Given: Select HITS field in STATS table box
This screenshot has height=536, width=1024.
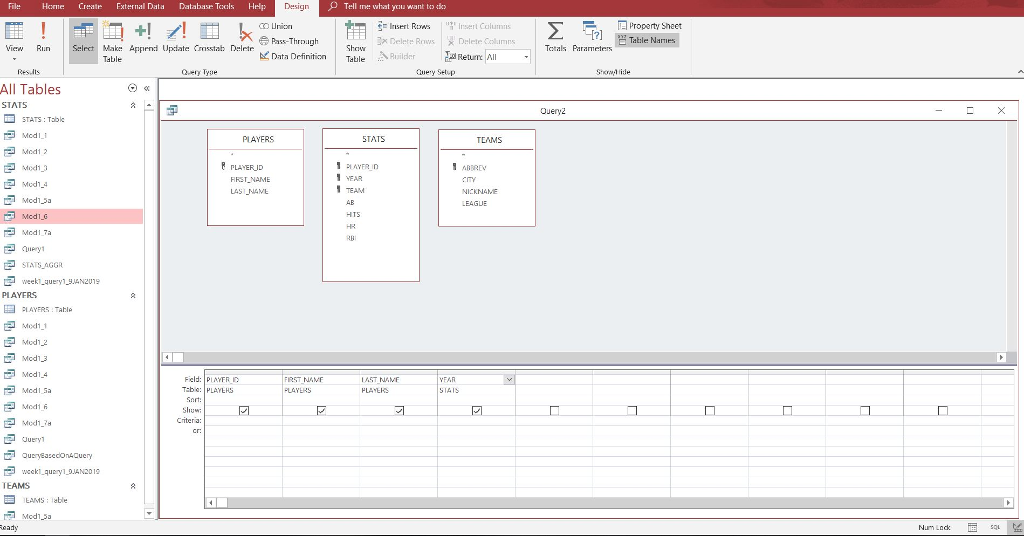Looking at the screenshot, I should point(353,214).
